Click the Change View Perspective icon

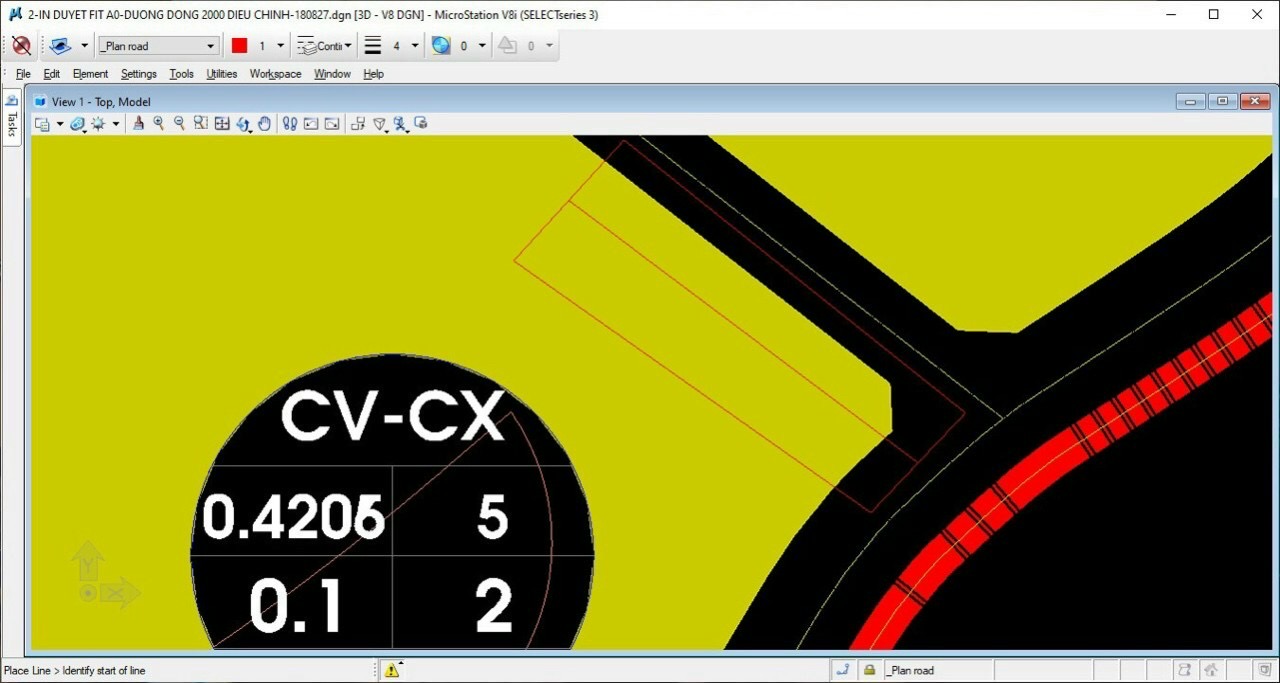coord(380,125)
